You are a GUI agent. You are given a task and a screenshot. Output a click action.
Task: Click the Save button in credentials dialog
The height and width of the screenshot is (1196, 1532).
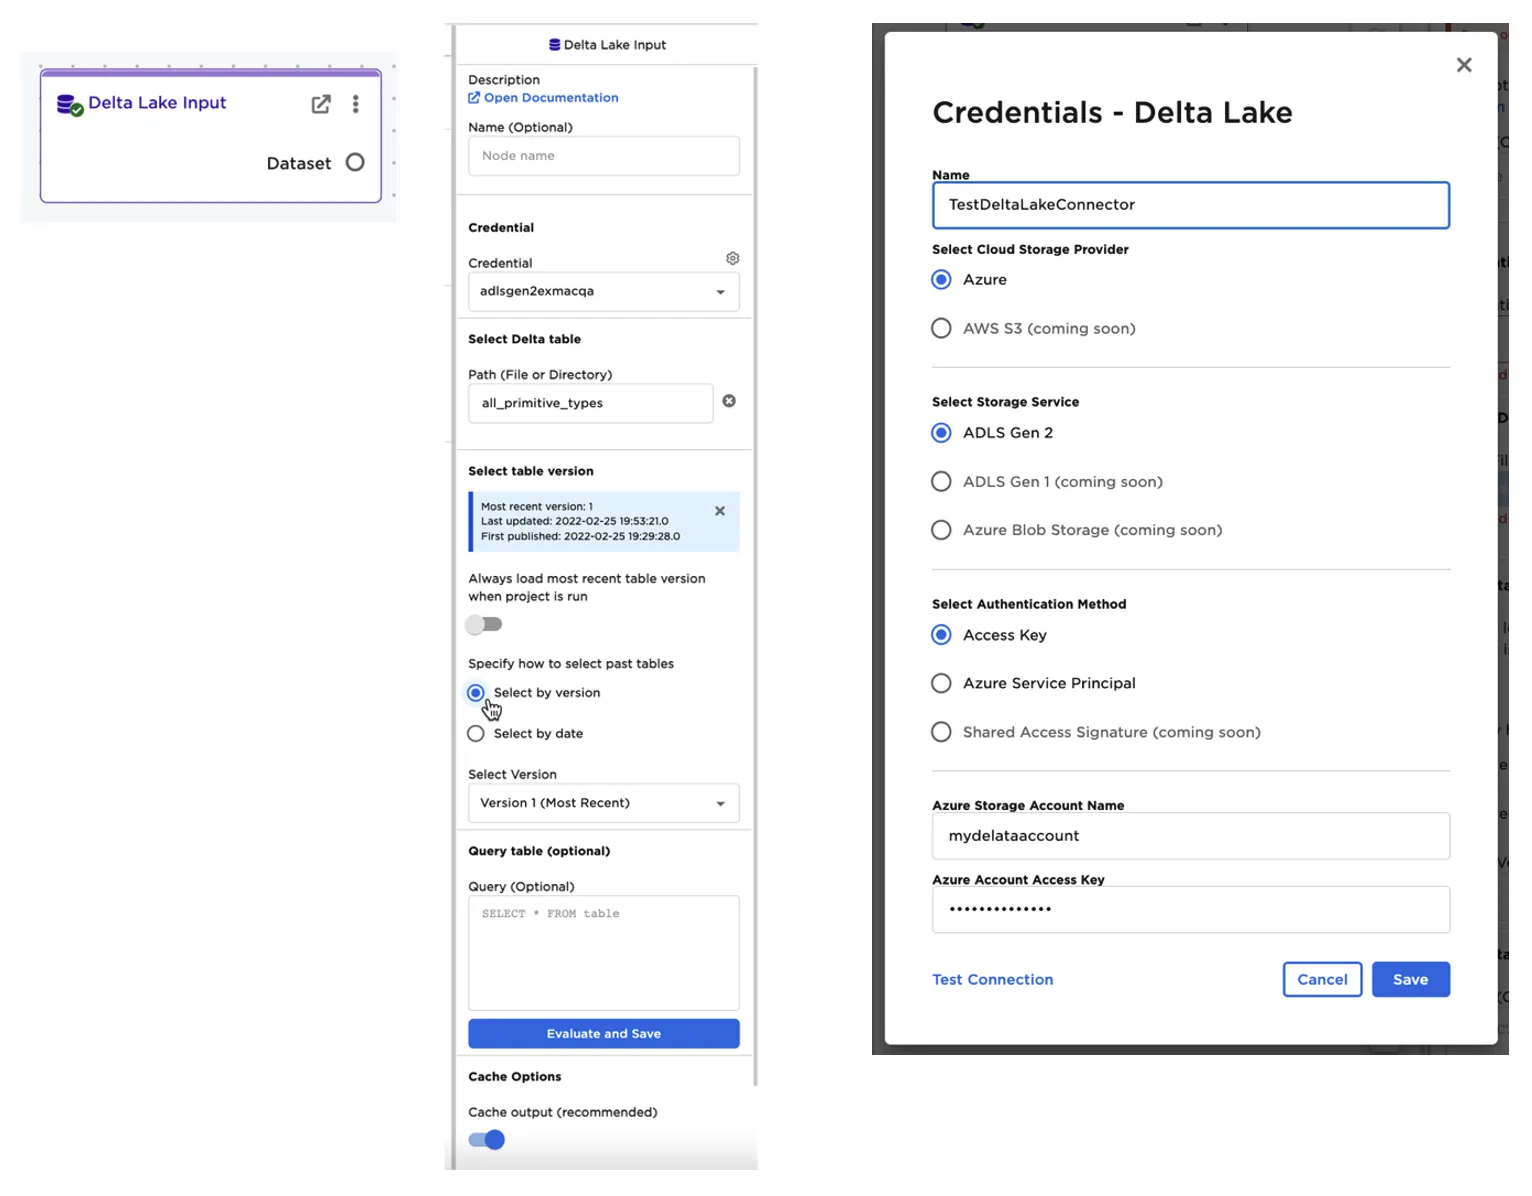point(1410,980)
